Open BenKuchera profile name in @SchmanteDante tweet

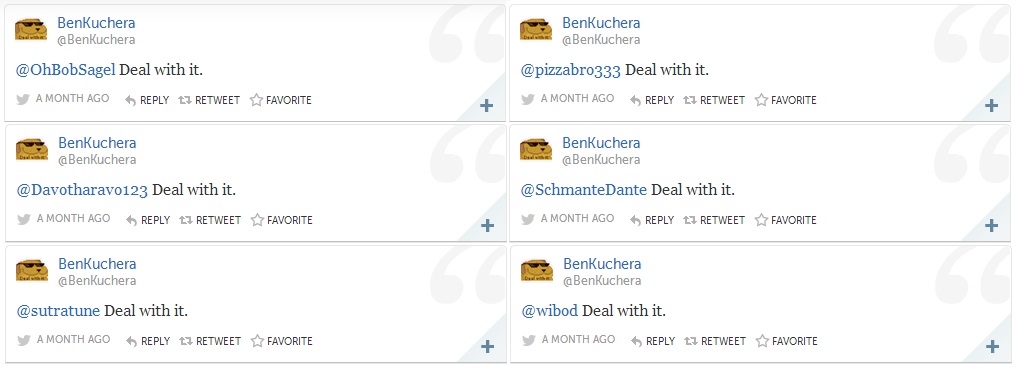click(601, 143)
